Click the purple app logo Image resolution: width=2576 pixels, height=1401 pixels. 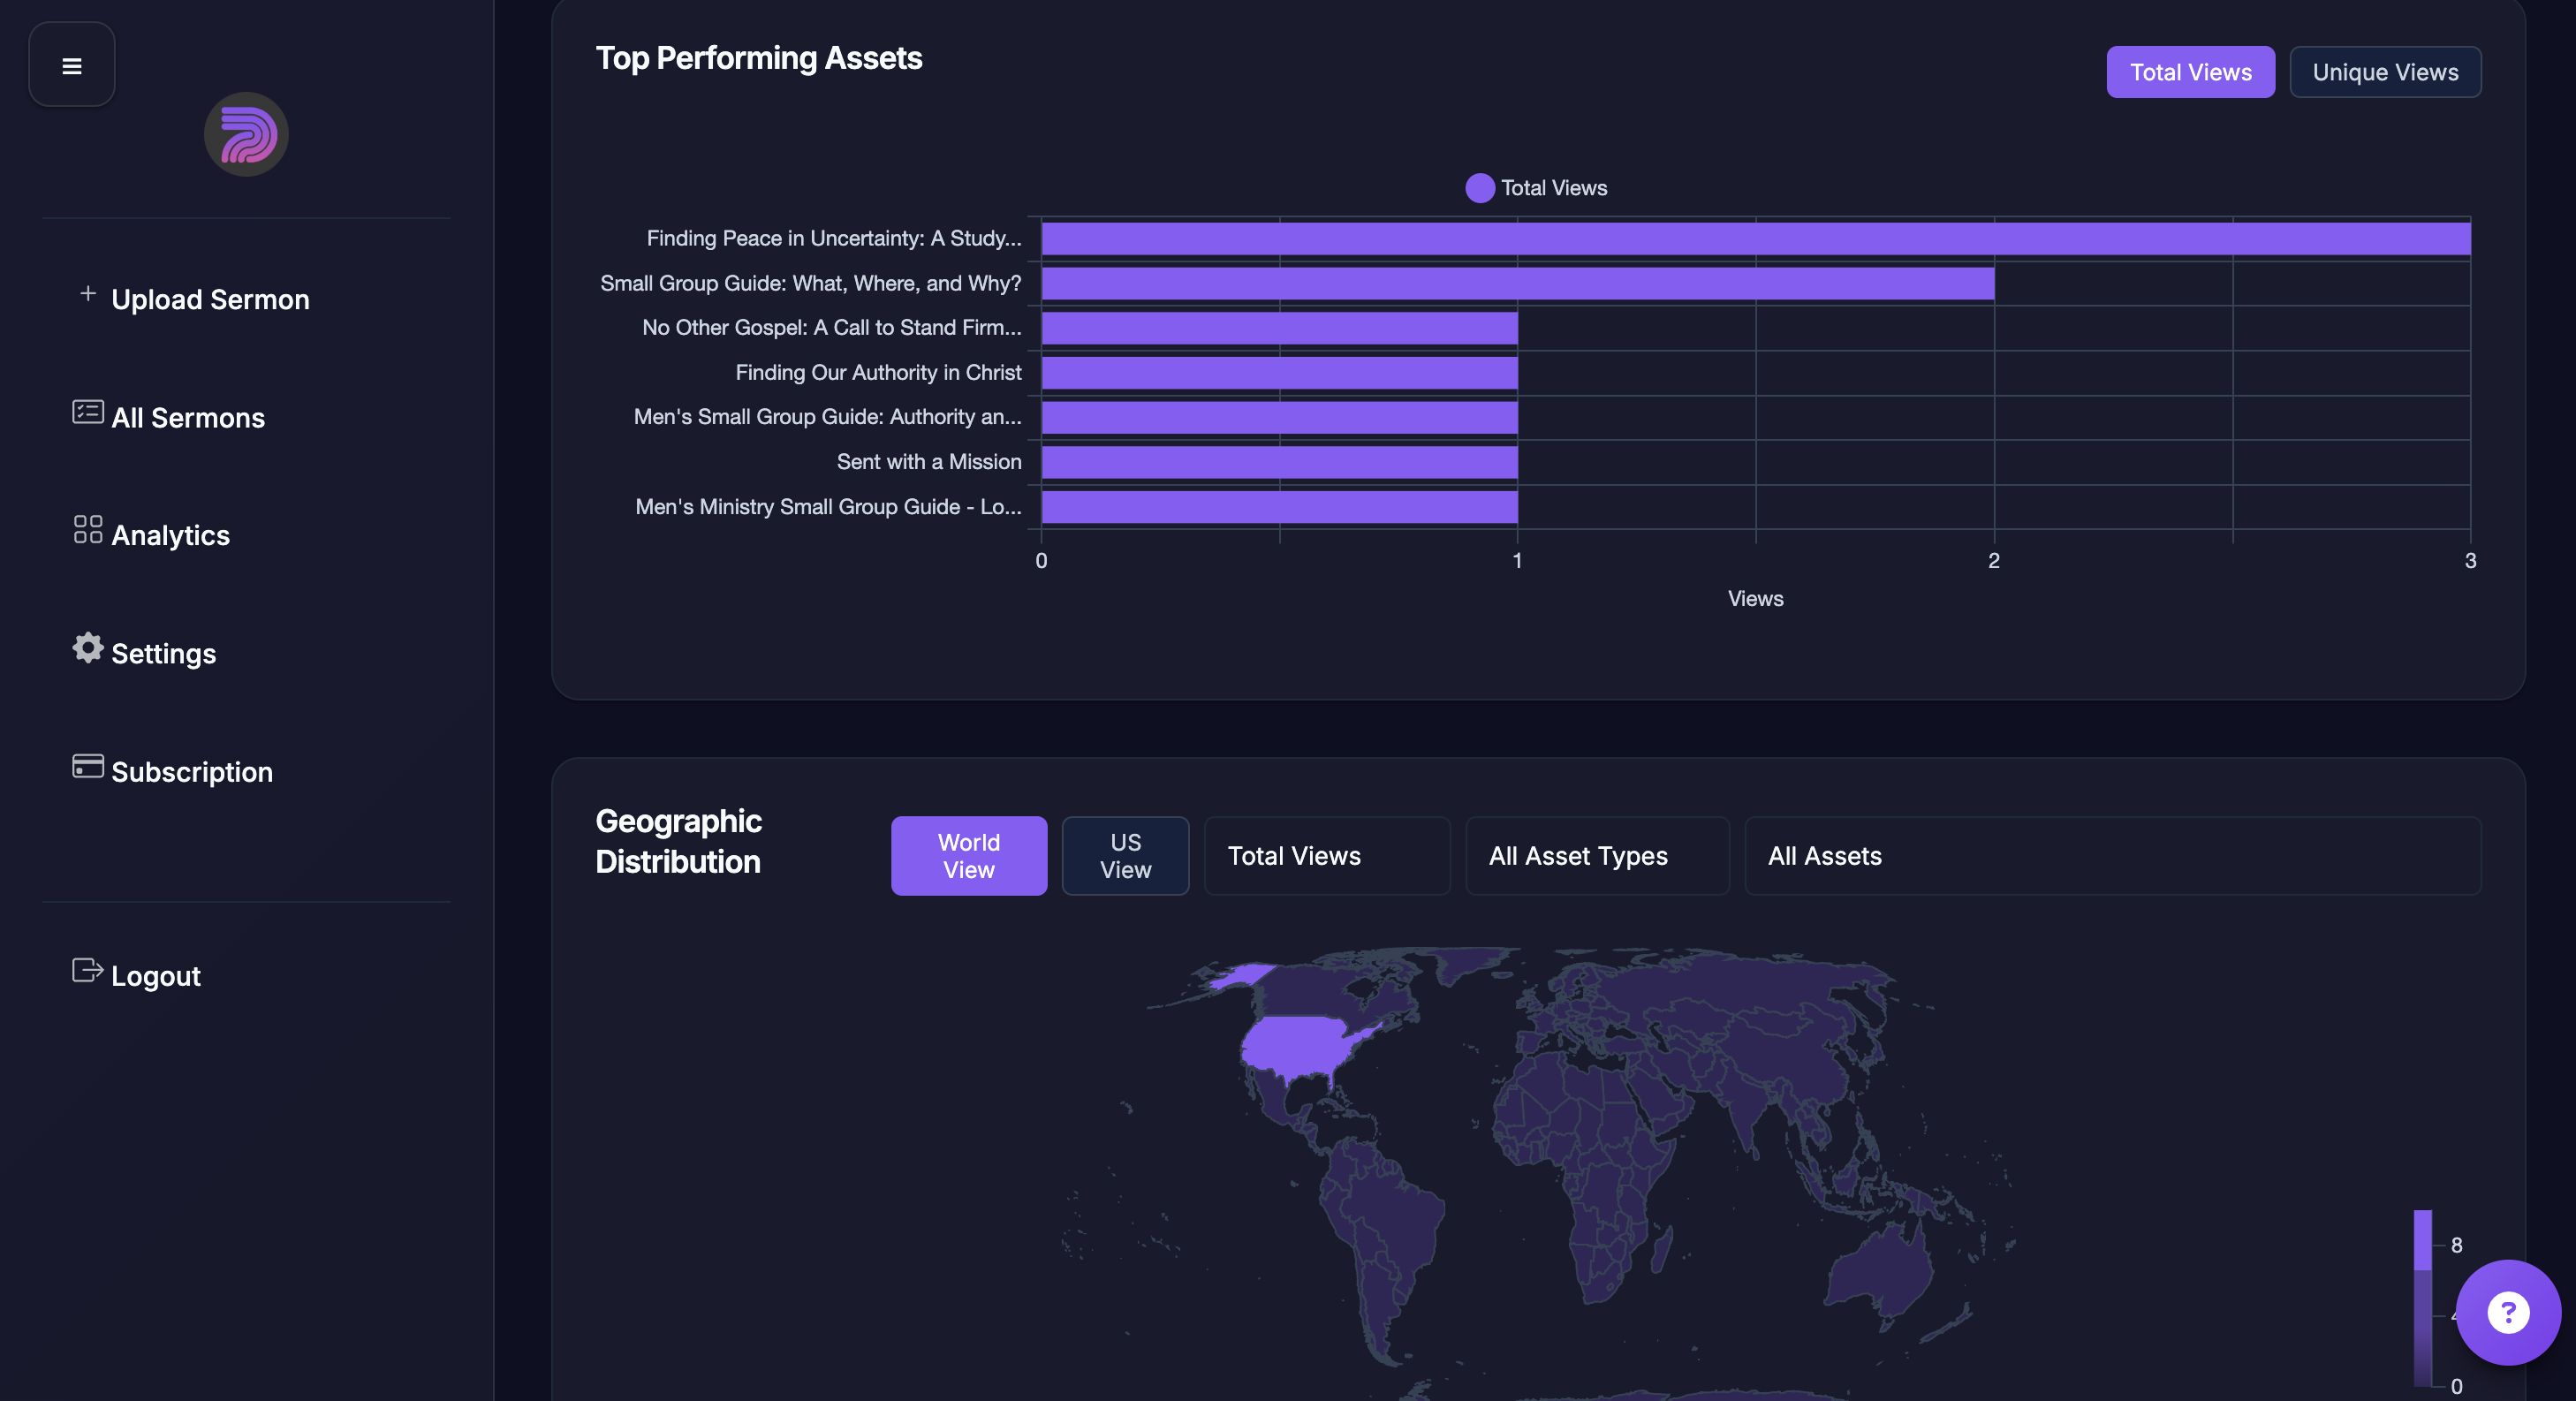coord(246,135)
